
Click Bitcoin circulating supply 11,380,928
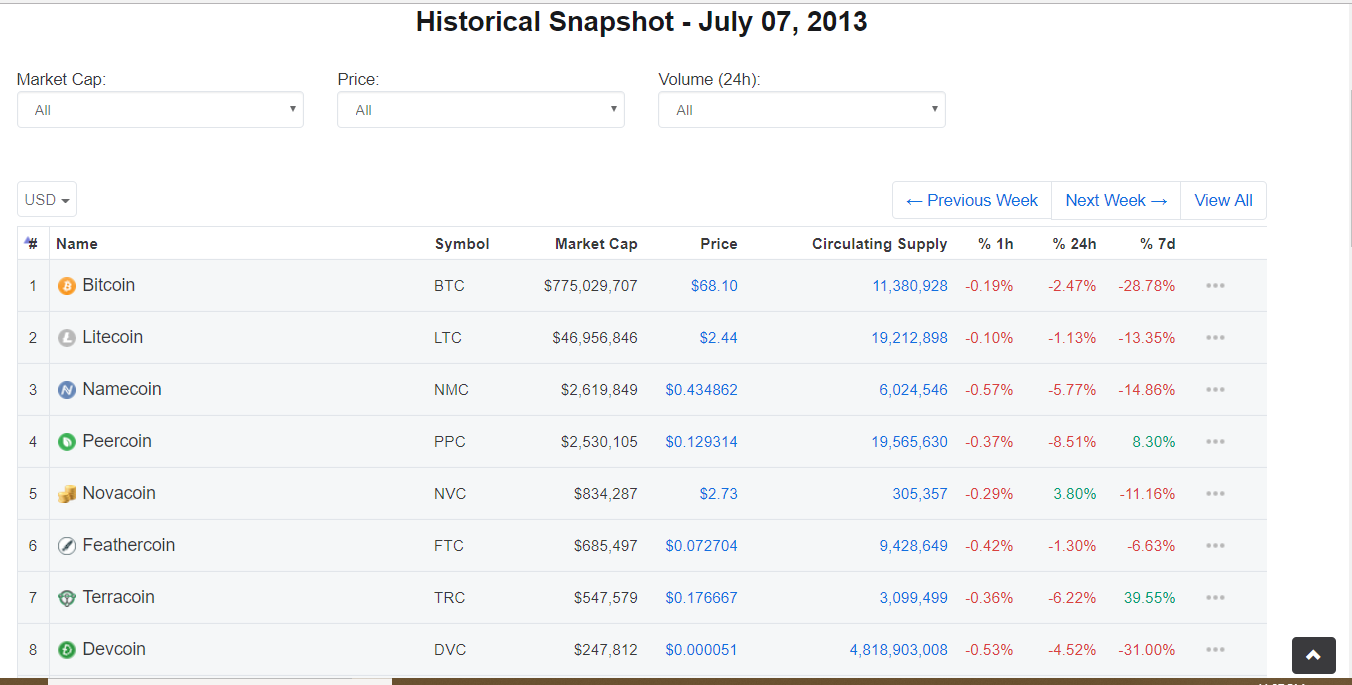[910, 286]
